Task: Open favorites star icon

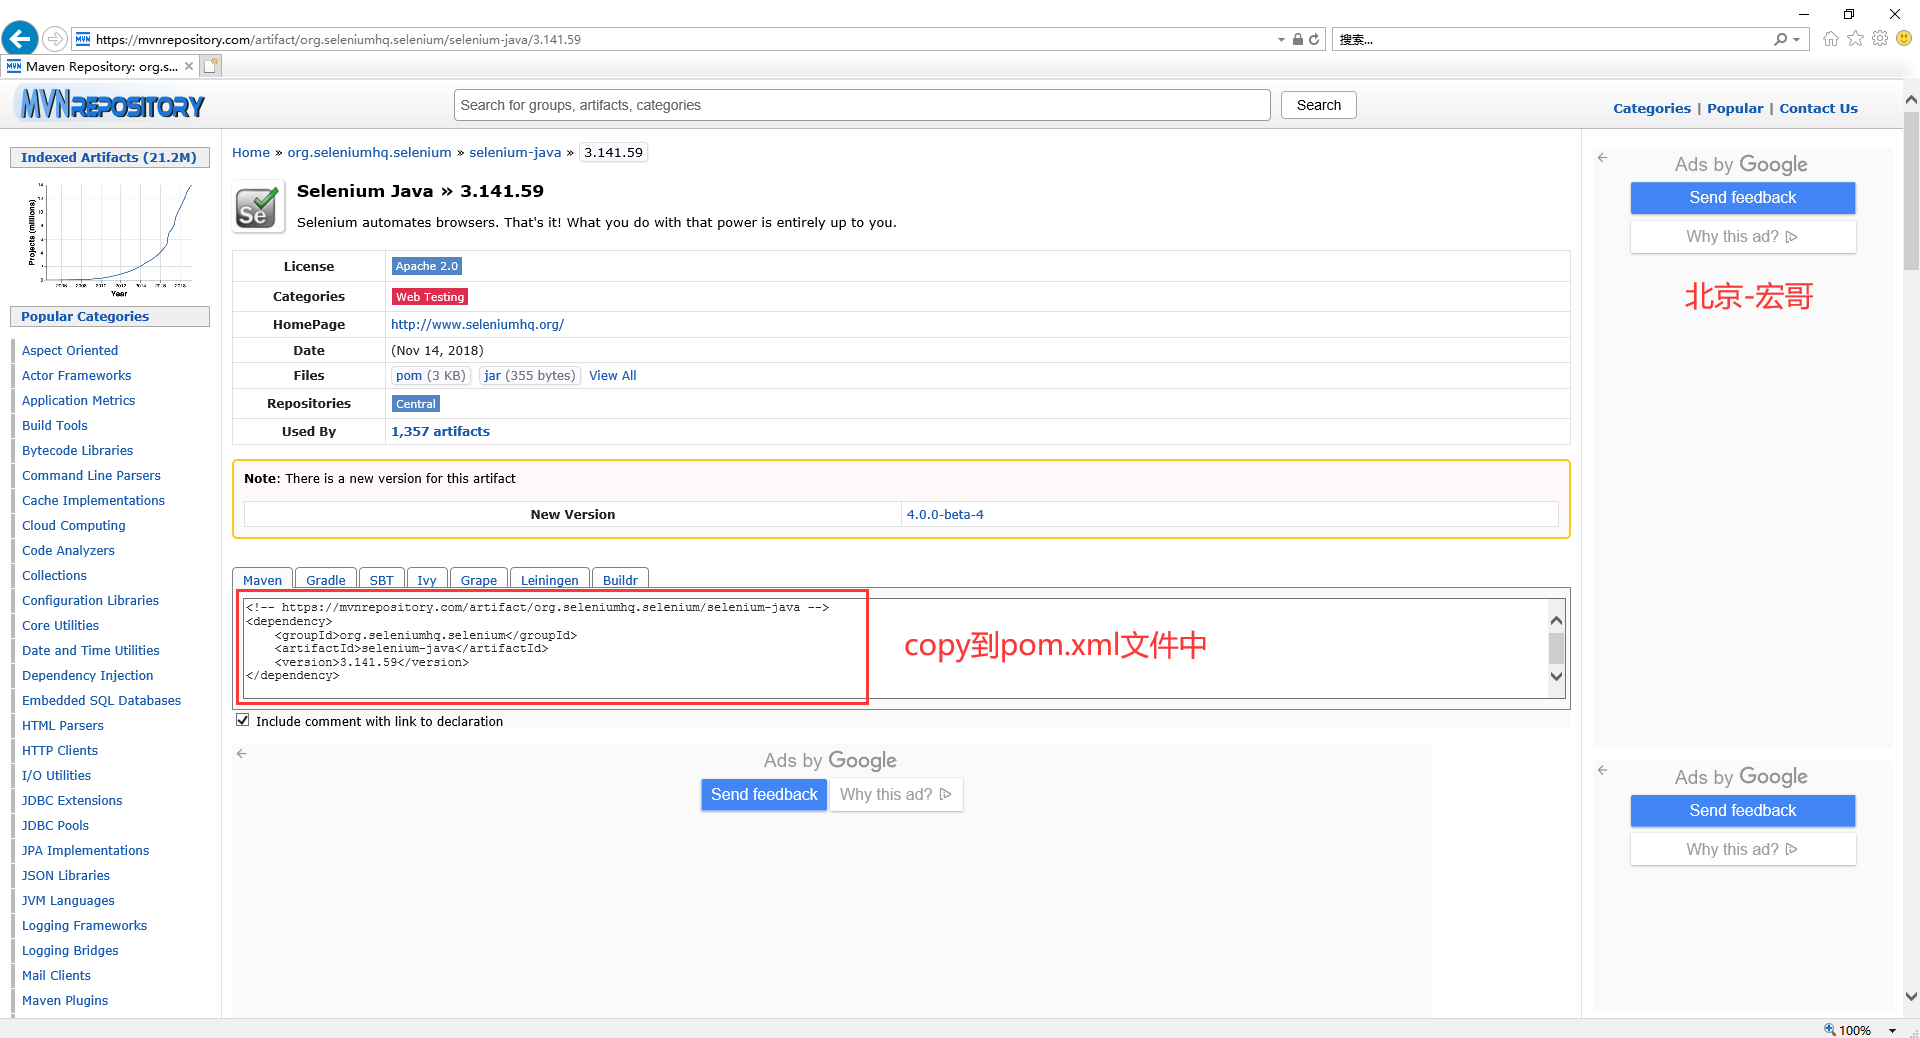Action: (1856, 39)
